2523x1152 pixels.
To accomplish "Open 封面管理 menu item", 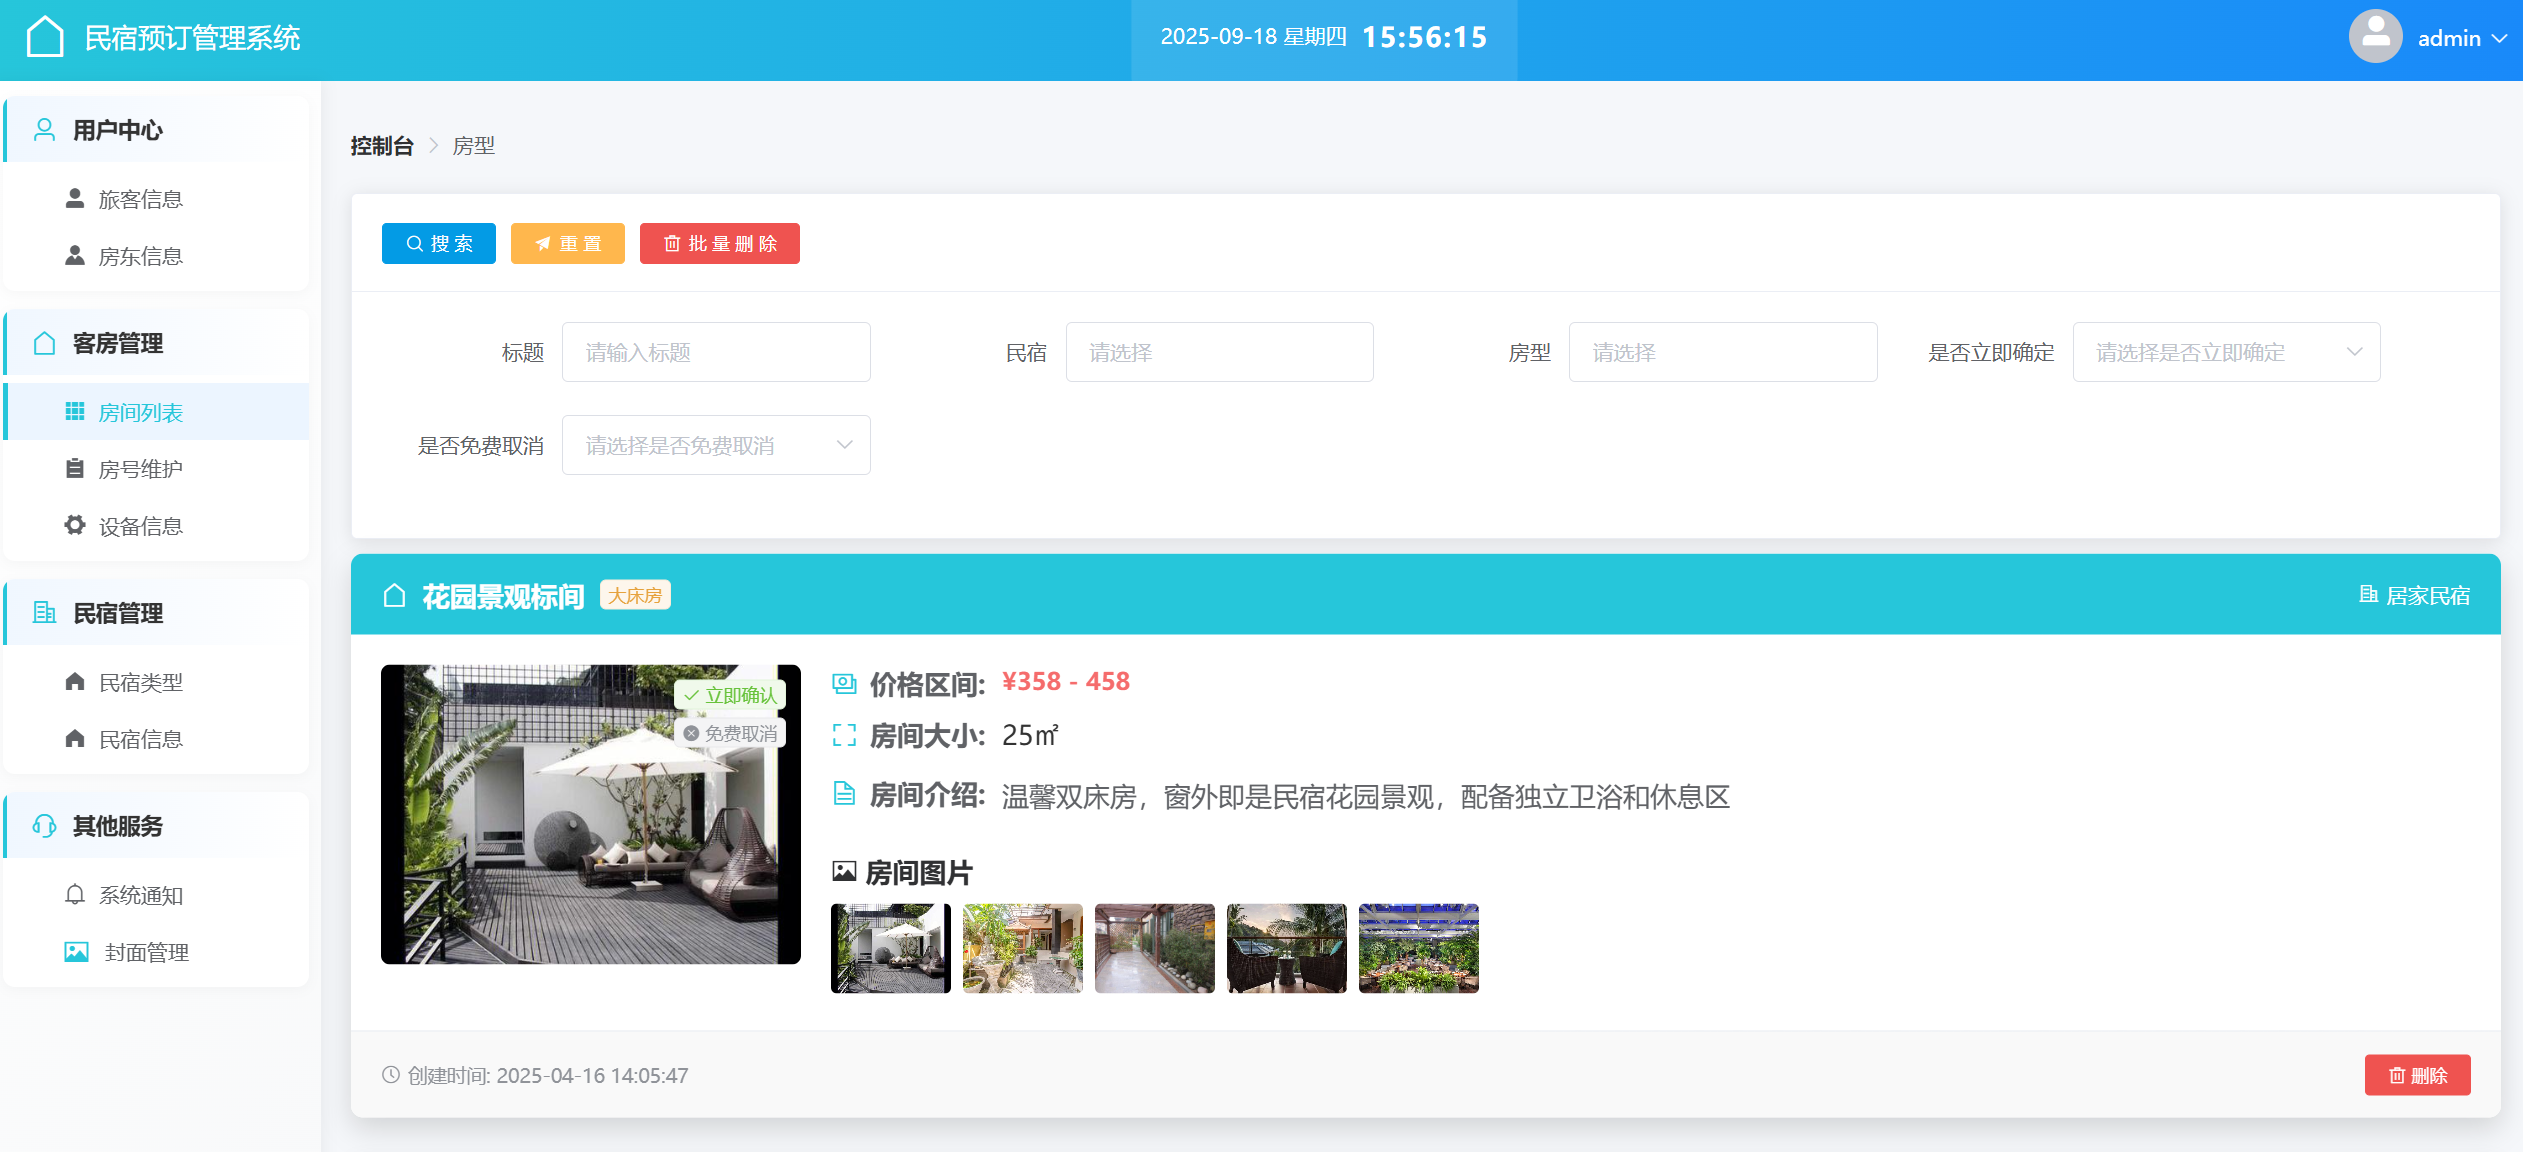I will point(157,952).
